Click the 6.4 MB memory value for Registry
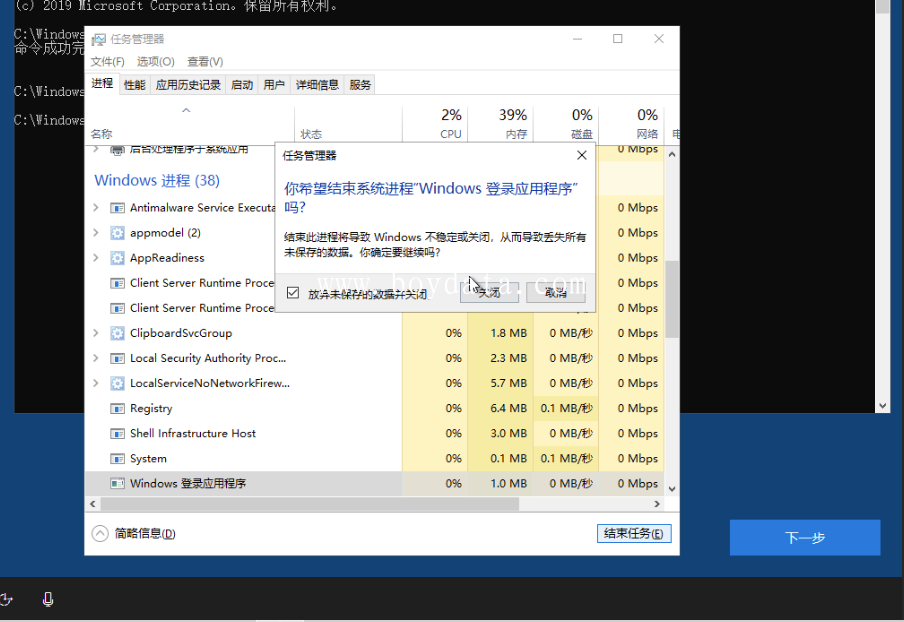This screenshot has width=904, height=622. [508, 408]
